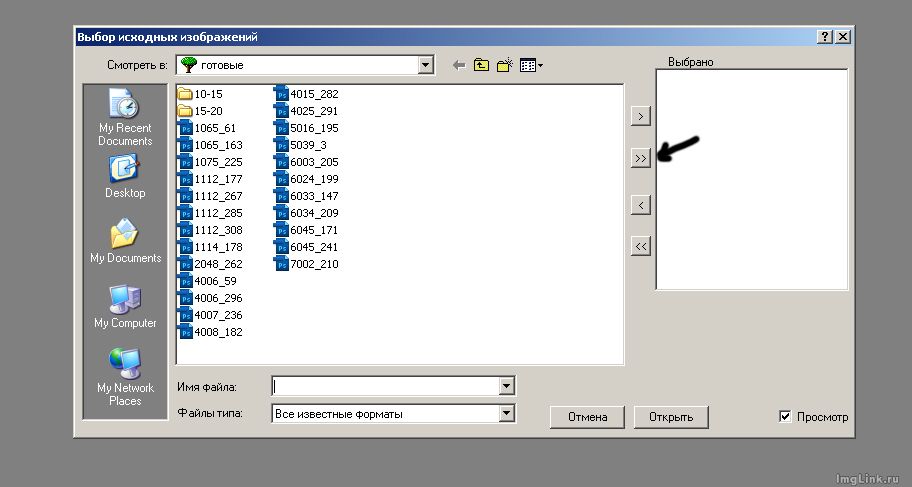Open My Computer location
The image size is (912, 487).
tap(125, 307)
